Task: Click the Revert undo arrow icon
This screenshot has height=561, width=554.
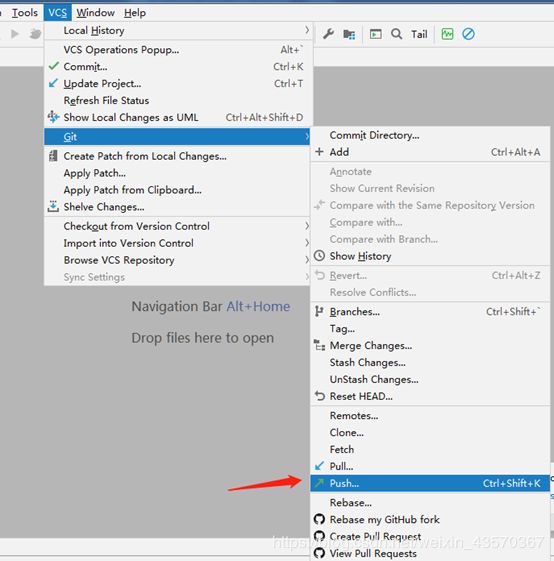Action: (x=319, y=275)
